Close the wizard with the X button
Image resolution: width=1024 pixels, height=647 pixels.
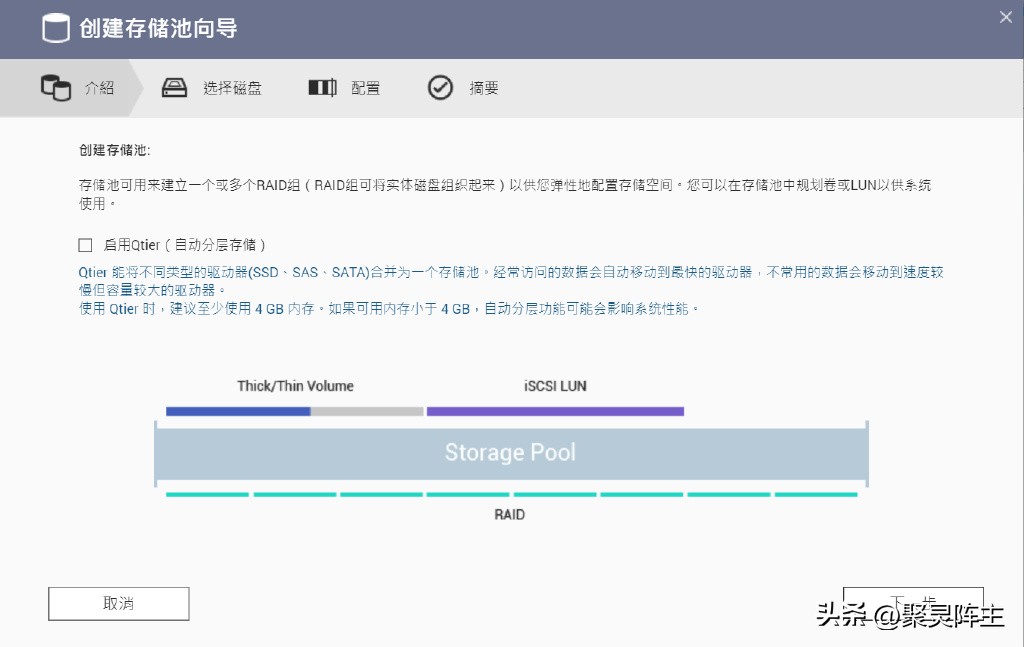tap(1005, 16)
